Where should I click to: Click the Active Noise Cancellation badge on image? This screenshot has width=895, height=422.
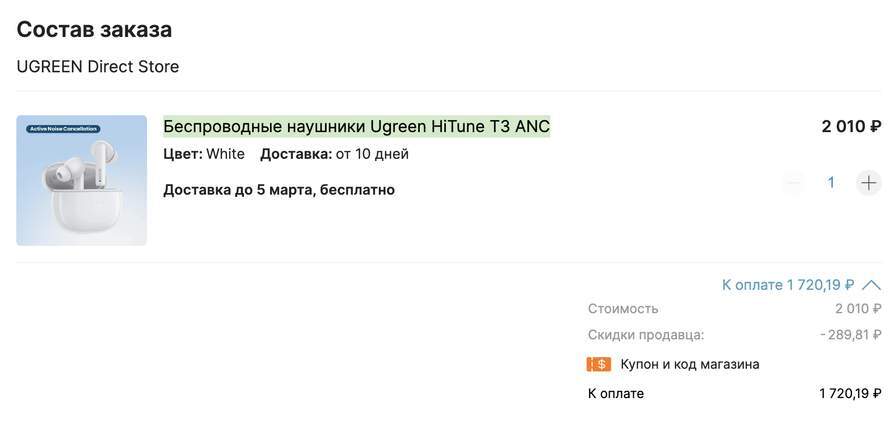pos(63,129)
